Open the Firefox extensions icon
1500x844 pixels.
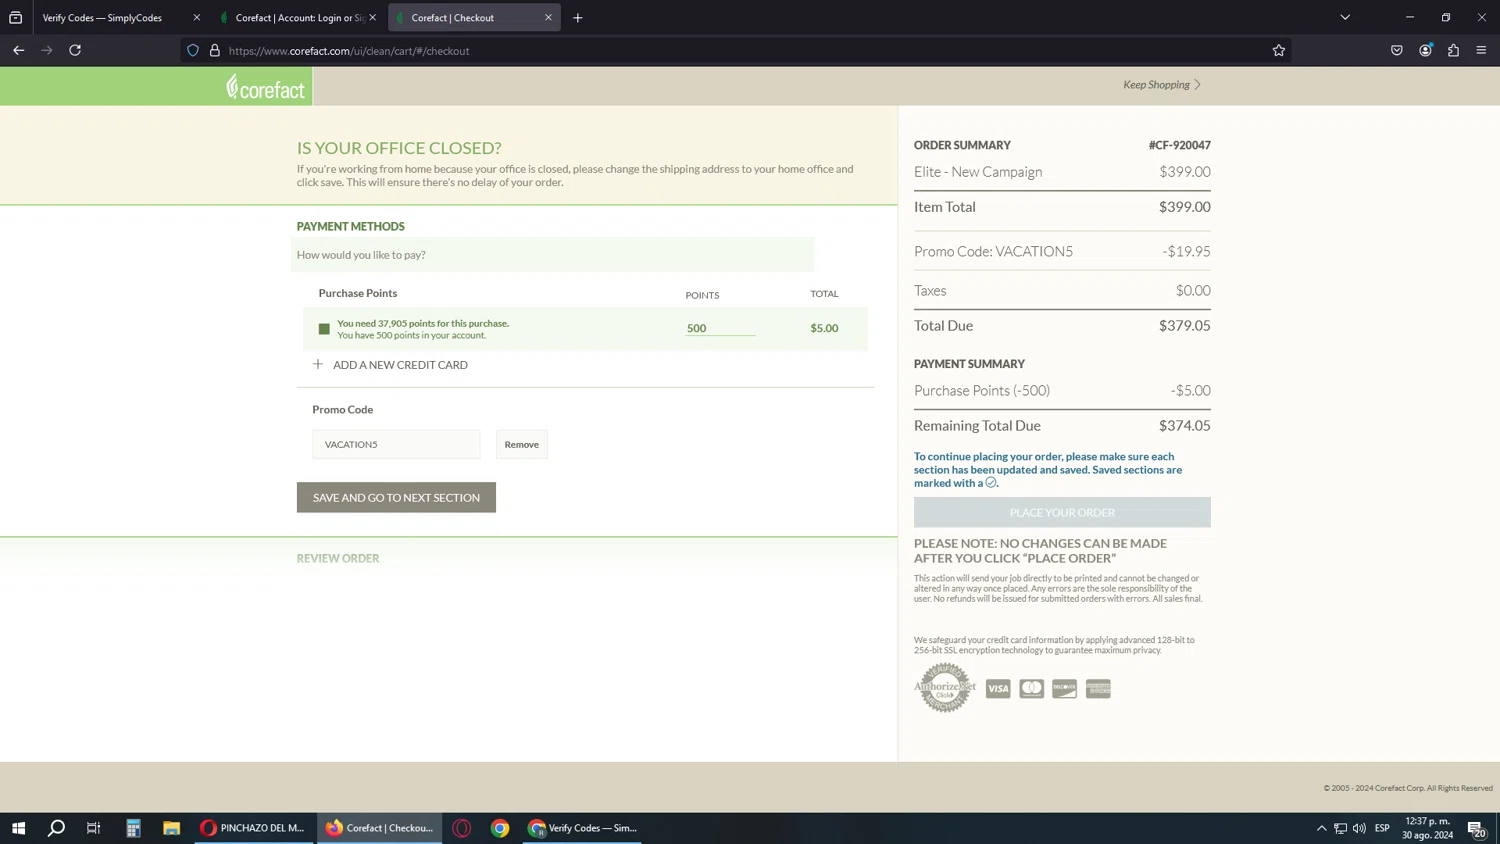point(1453,50)
